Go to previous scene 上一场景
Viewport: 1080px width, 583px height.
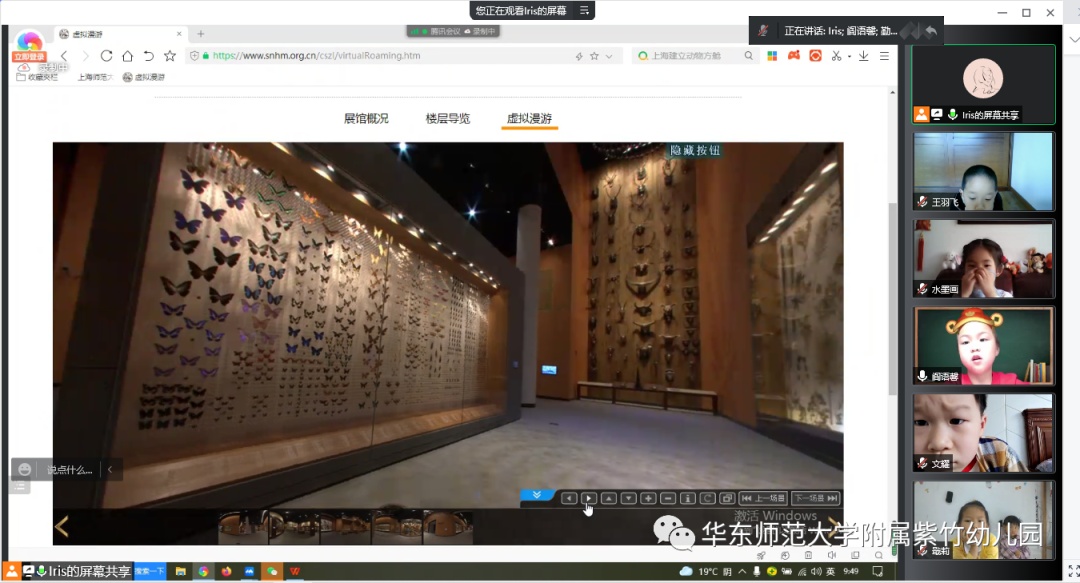(x=763, y=498)
